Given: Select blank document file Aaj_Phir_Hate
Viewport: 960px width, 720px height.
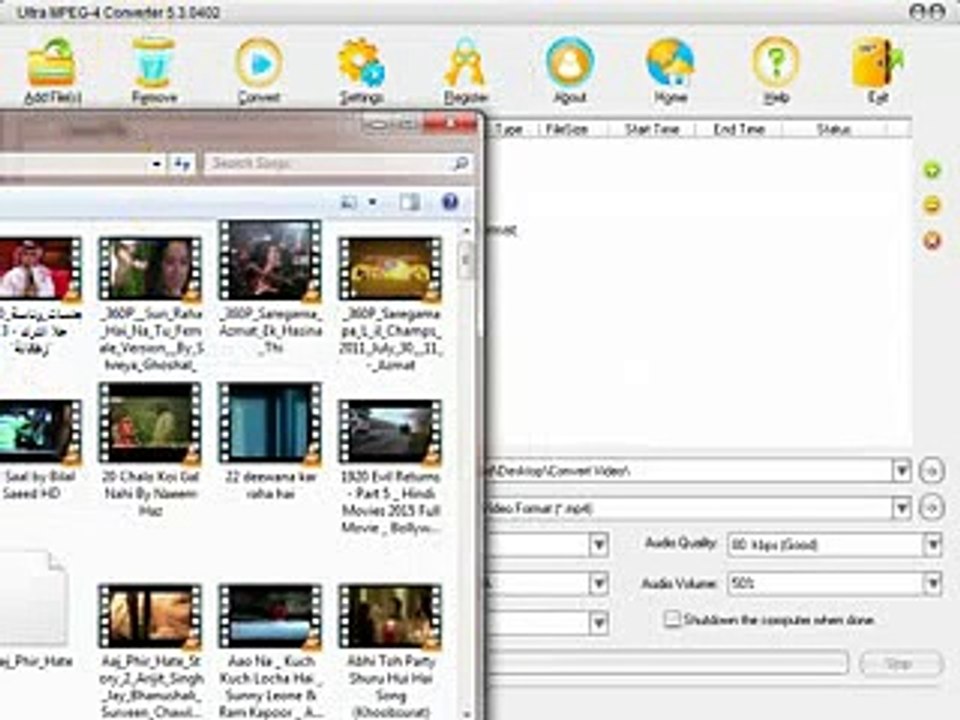Looking at the screenshot, I should 34,598.
